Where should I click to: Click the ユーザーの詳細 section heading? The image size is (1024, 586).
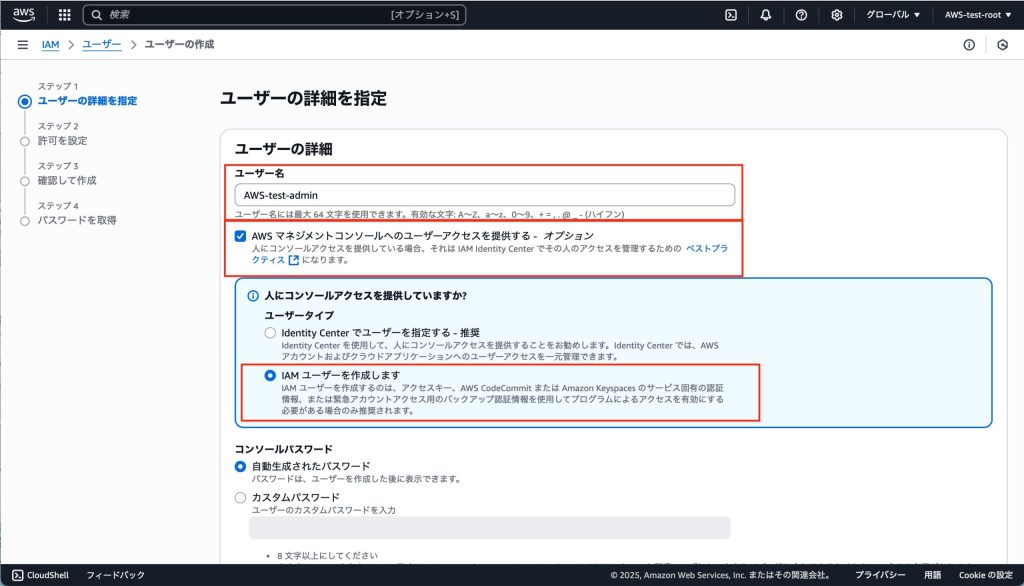point(283,149)
